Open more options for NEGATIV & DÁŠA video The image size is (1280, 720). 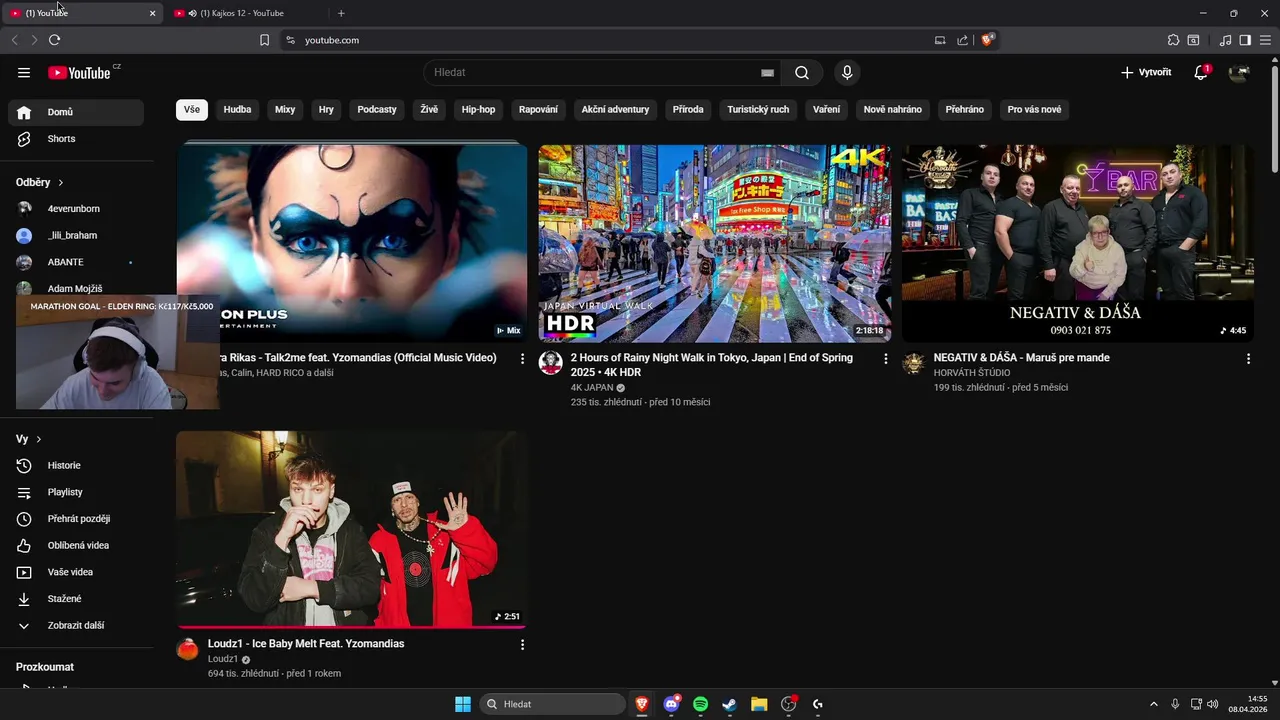pos(1248,358)
